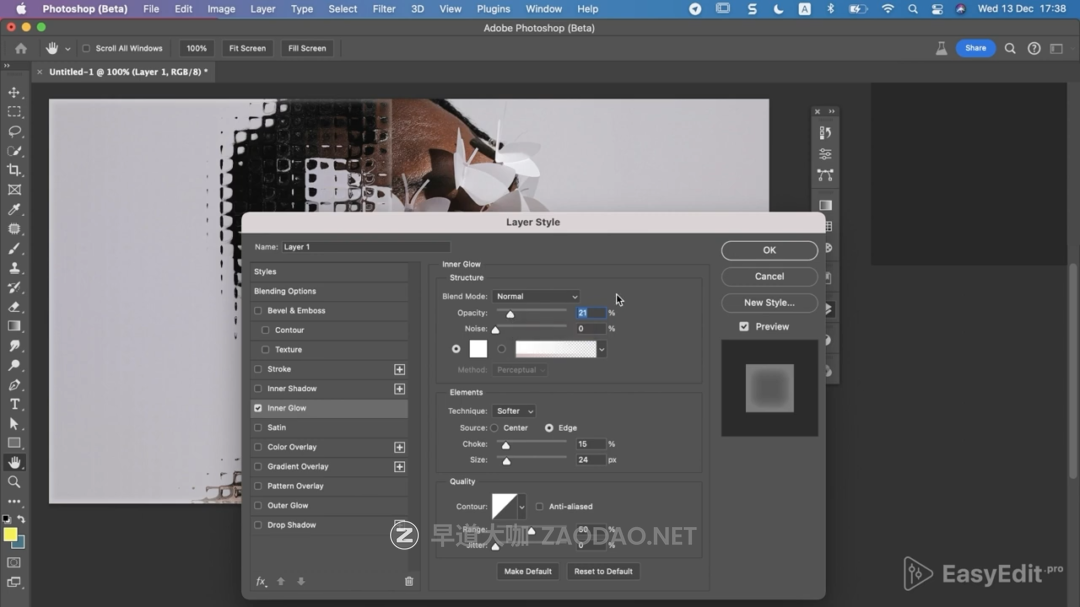This screenshot has width=1080, height=607.
Task: Select the Center source radio button
Action: click(494, 428)
